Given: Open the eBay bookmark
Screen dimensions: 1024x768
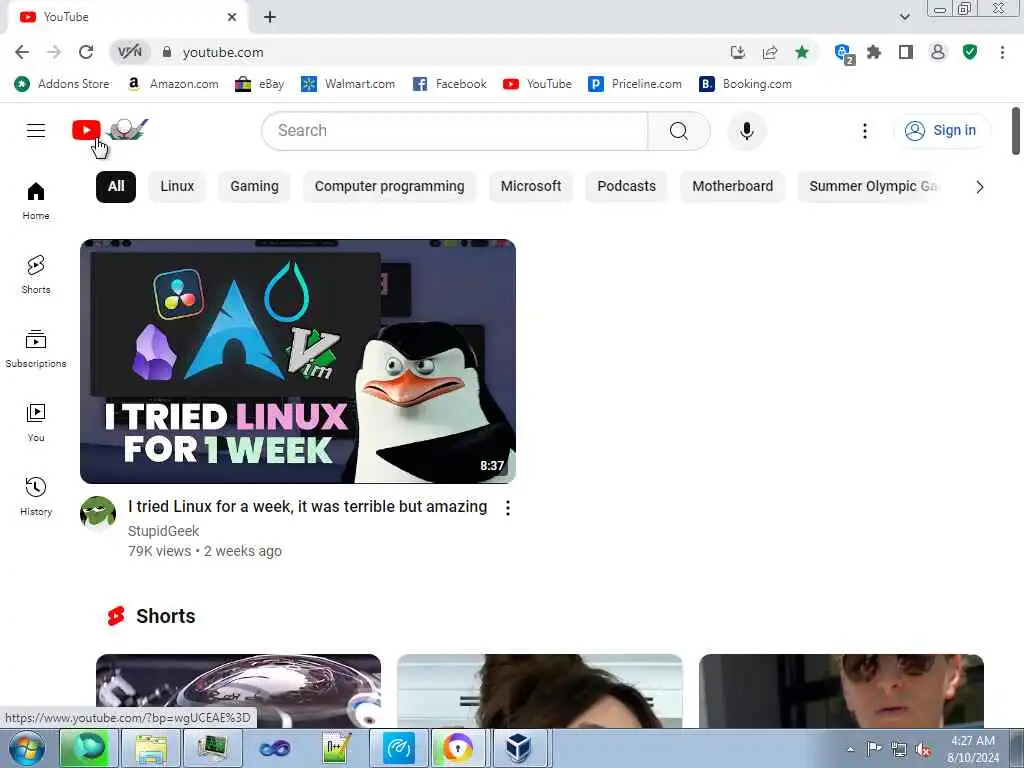Looking at the screenshot, I should pos(259,84).
